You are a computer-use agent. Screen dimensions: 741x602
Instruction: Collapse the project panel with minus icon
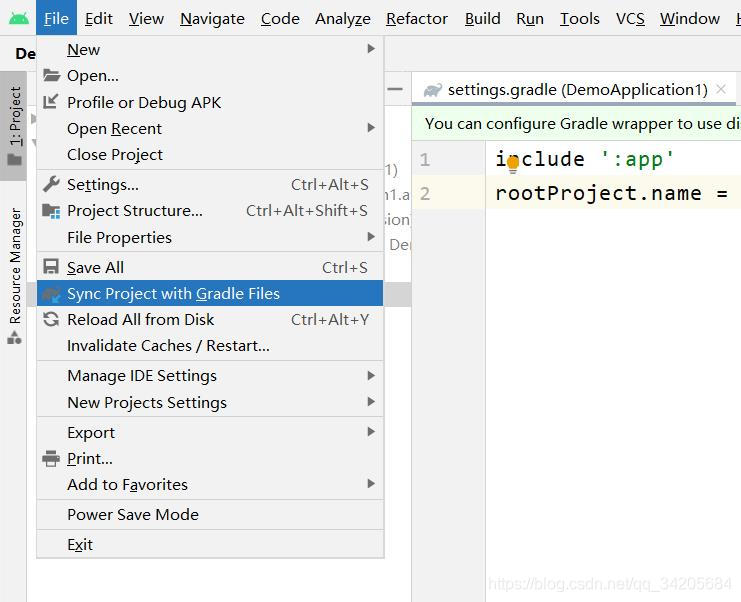(x=395, y=88)
